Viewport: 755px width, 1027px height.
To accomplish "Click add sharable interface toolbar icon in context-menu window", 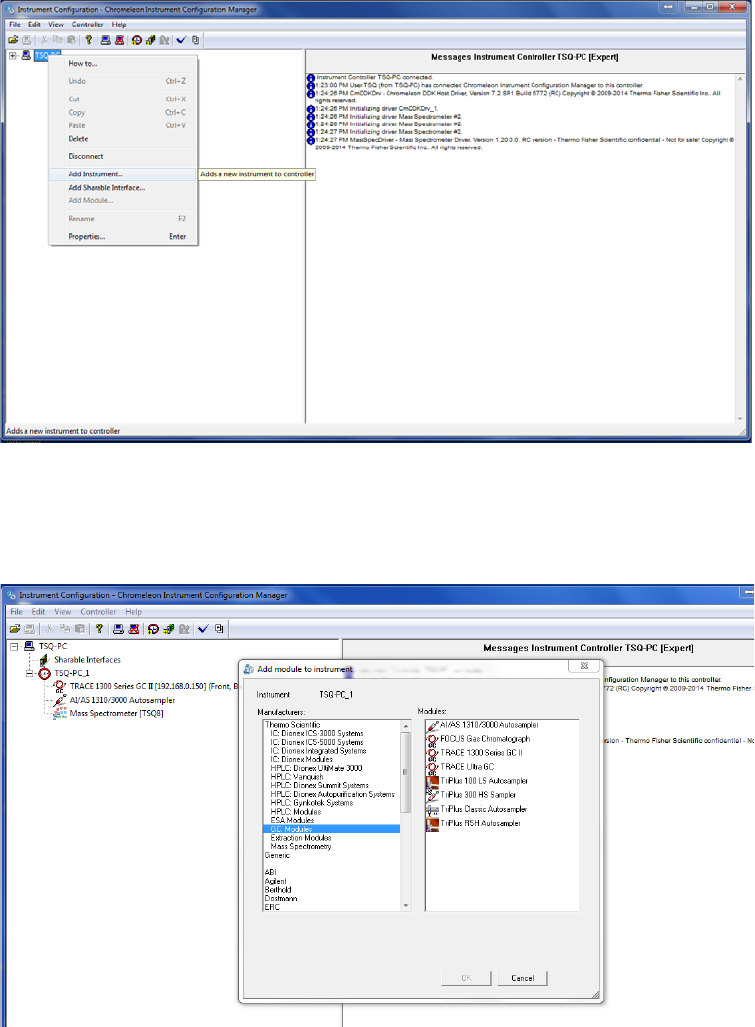I will tap(151, 40).
